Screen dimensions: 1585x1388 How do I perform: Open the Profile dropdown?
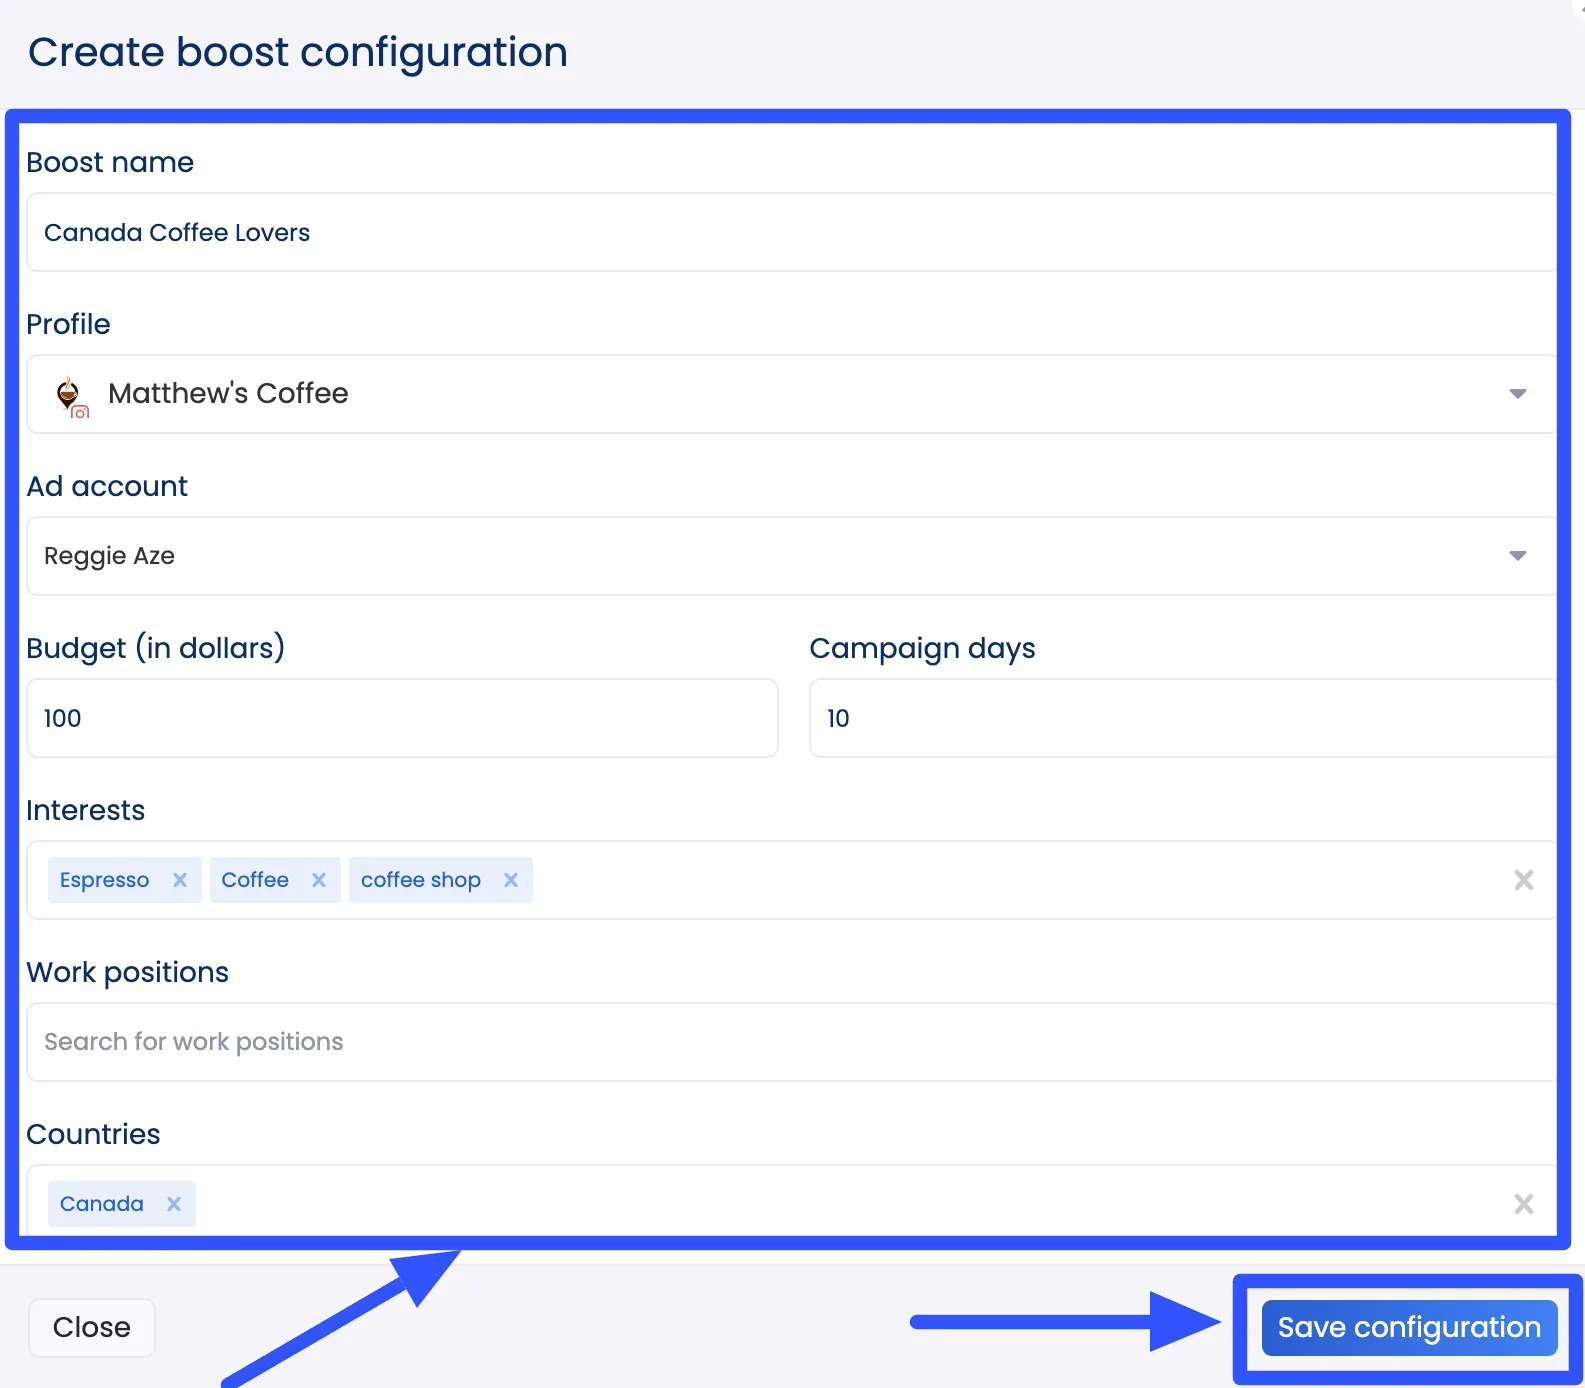pos(1517,393)
